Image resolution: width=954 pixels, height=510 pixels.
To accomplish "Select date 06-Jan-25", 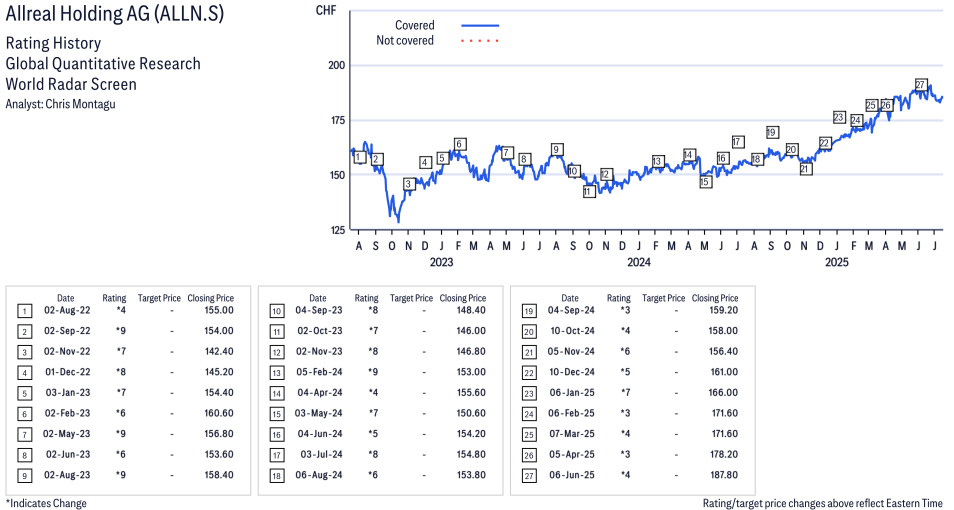I will [572, 393].
